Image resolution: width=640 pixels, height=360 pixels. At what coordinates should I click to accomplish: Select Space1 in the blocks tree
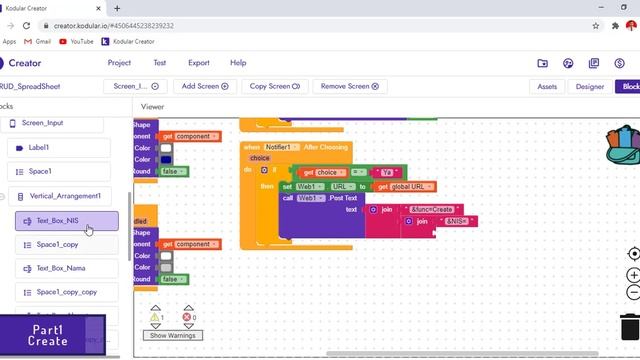coord(59,172)
